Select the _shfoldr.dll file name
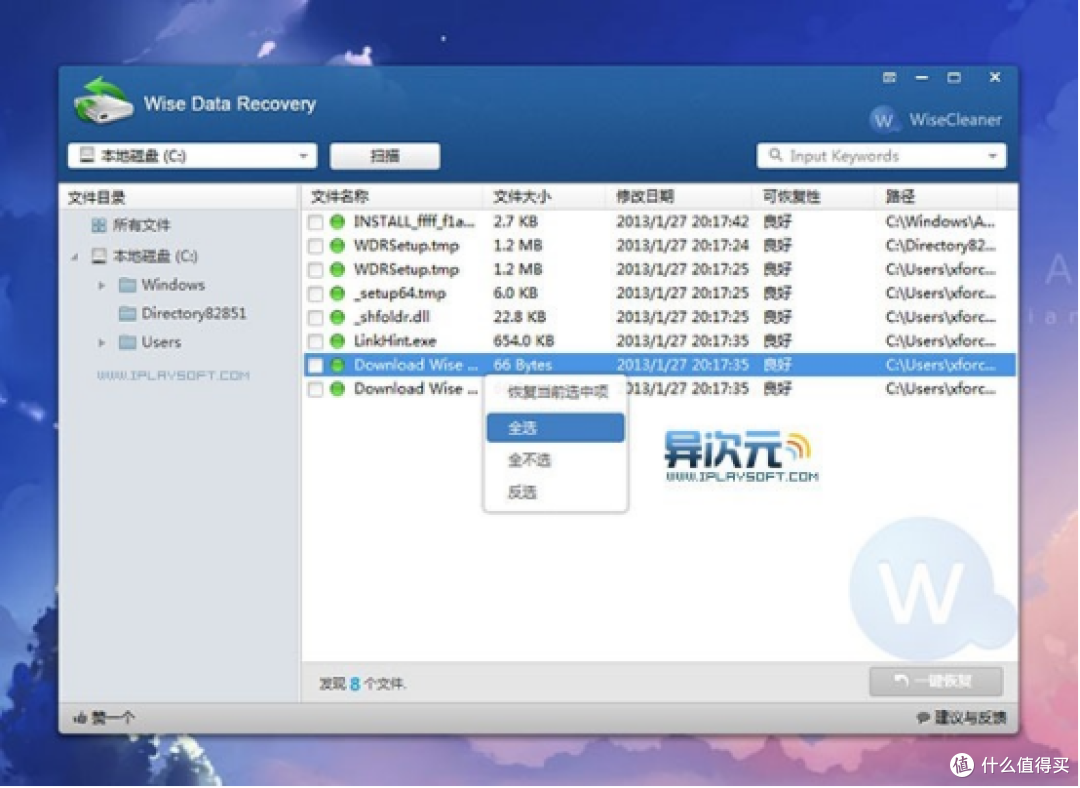 coord(391,318)
